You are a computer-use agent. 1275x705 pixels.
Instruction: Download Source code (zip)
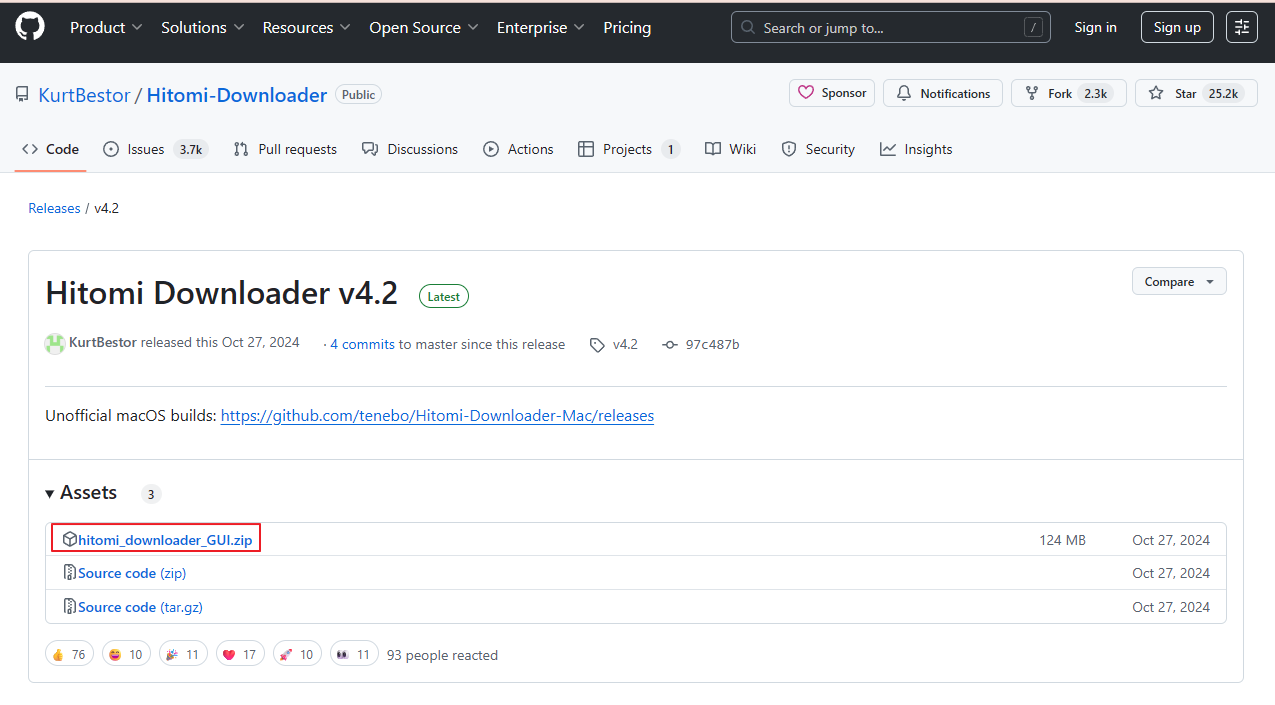132,573
